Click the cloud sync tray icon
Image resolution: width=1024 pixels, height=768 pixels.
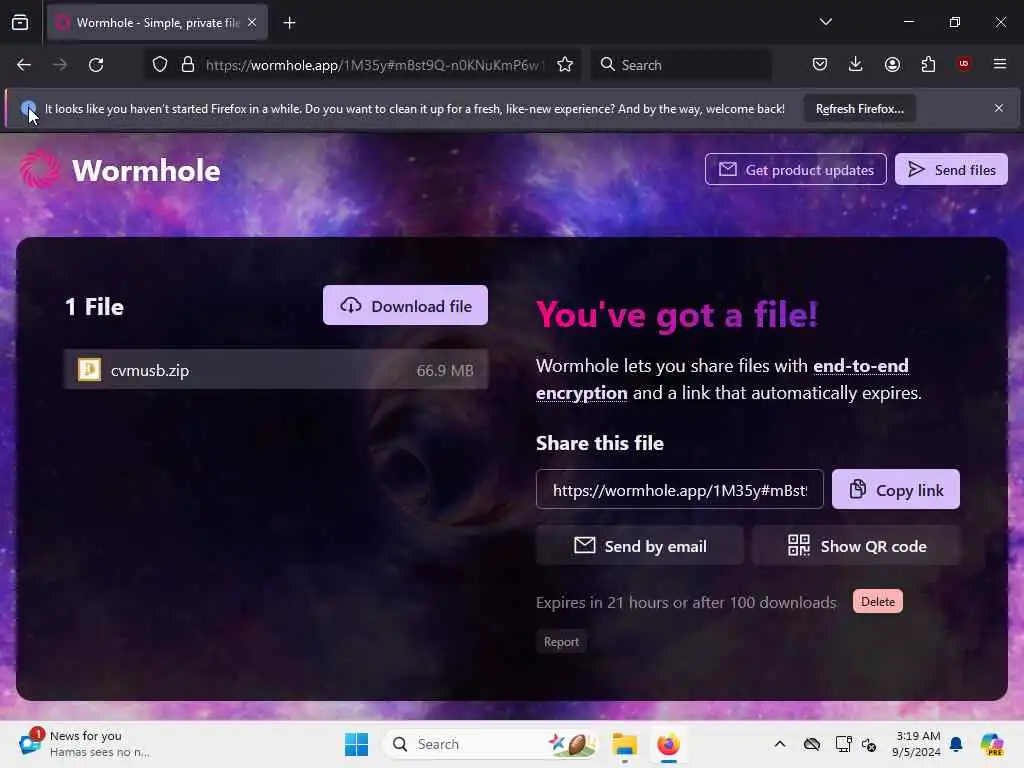812,744
